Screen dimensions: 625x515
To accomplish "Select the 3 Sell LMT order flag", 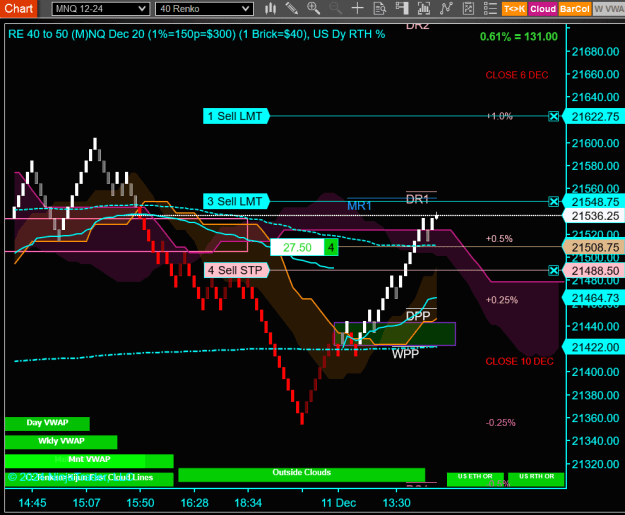I will click(x=235, y=202).
